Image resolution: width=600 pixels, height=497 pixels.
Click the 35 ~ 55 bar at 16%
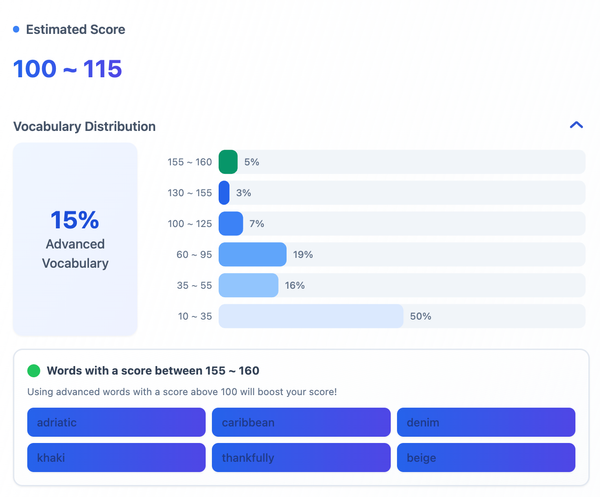point(248,286)
